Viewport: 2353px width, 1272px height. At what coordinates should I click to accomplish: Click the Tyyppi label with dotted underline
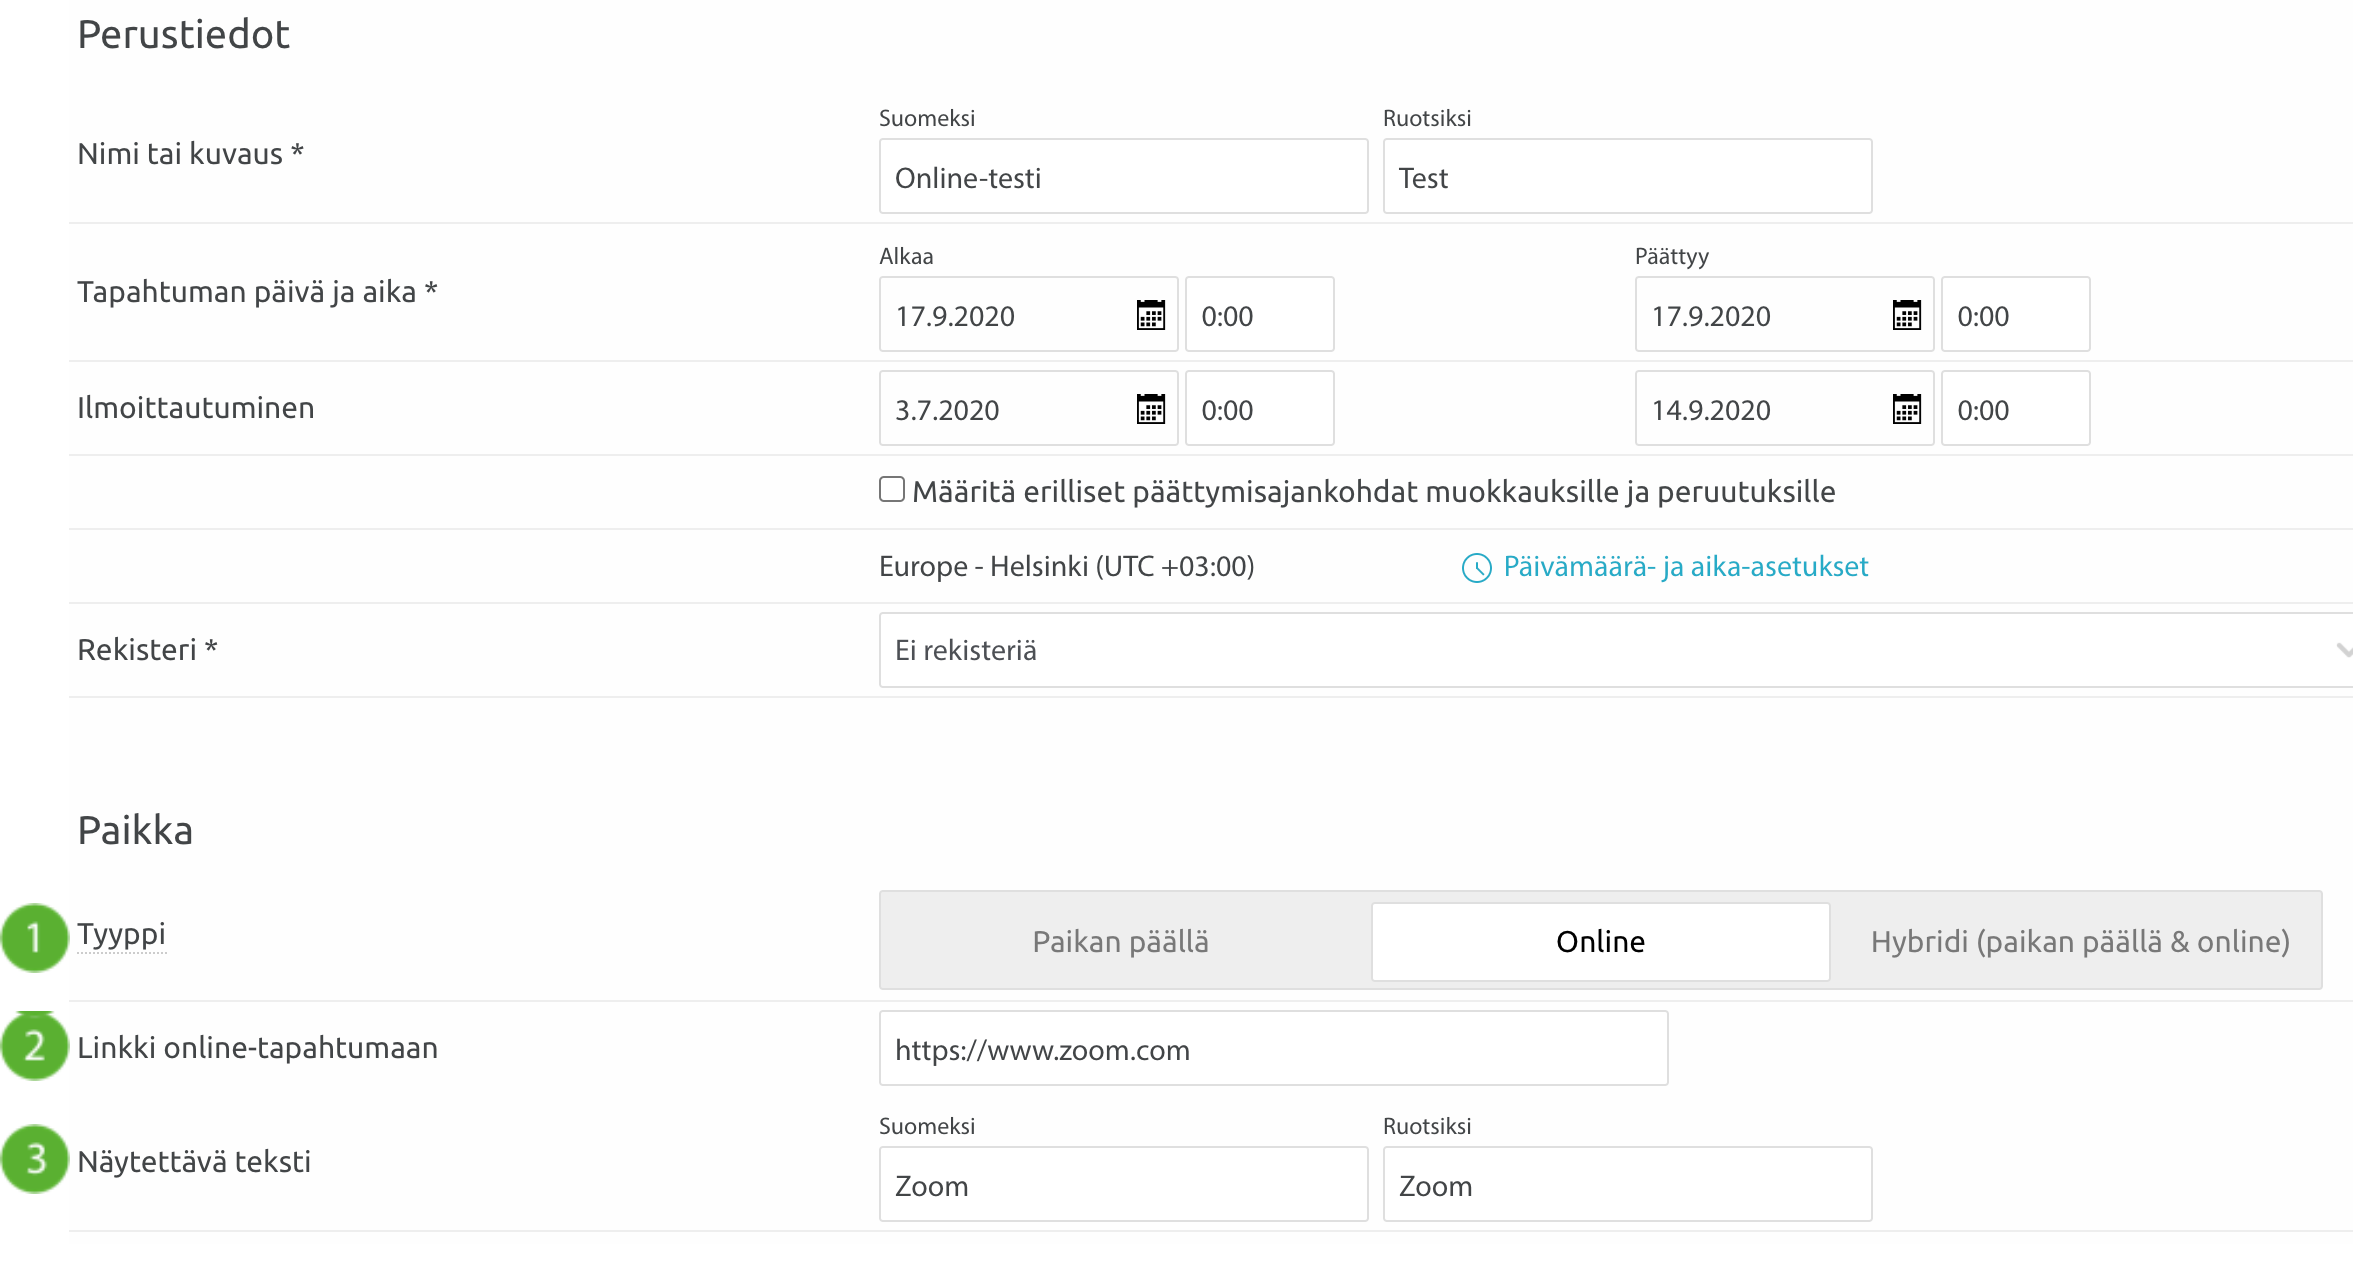[121, 935]
